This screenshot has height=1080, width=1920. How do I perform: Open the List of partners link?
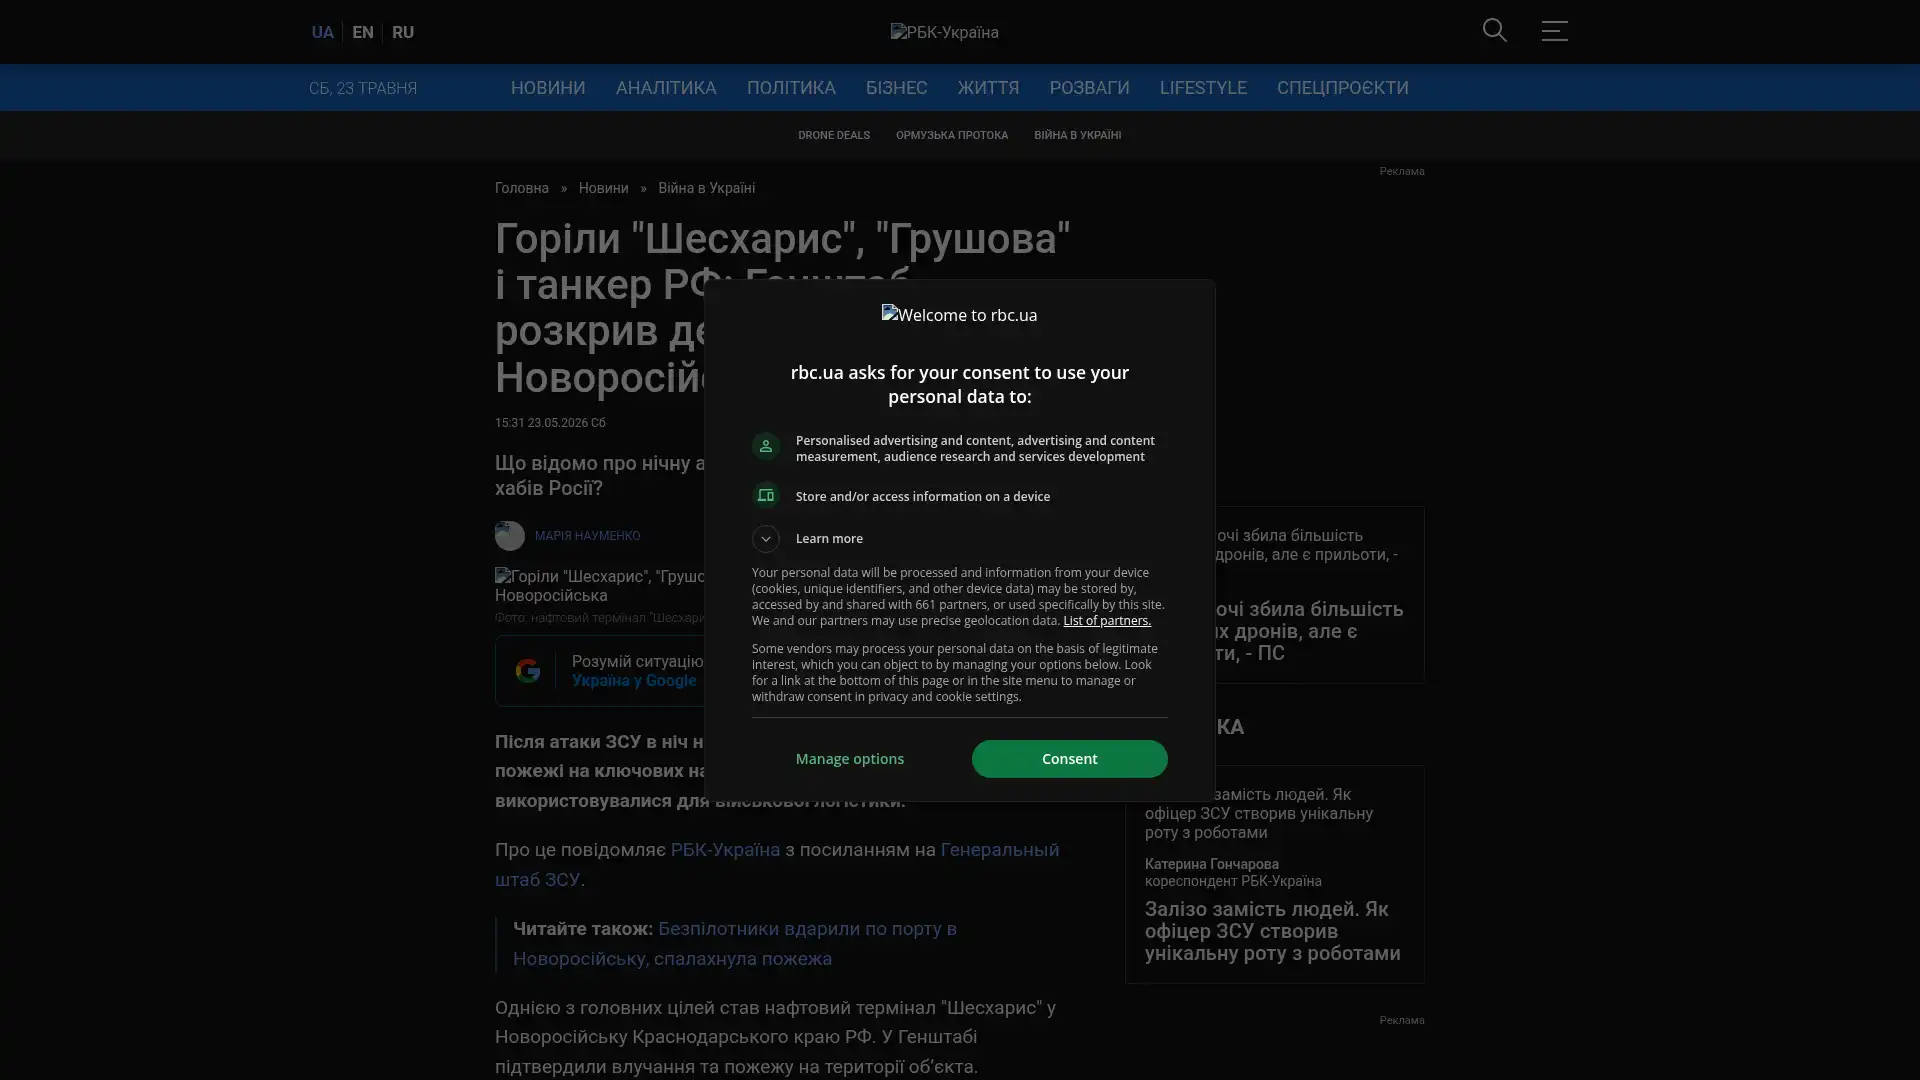tap(1106, 621)
